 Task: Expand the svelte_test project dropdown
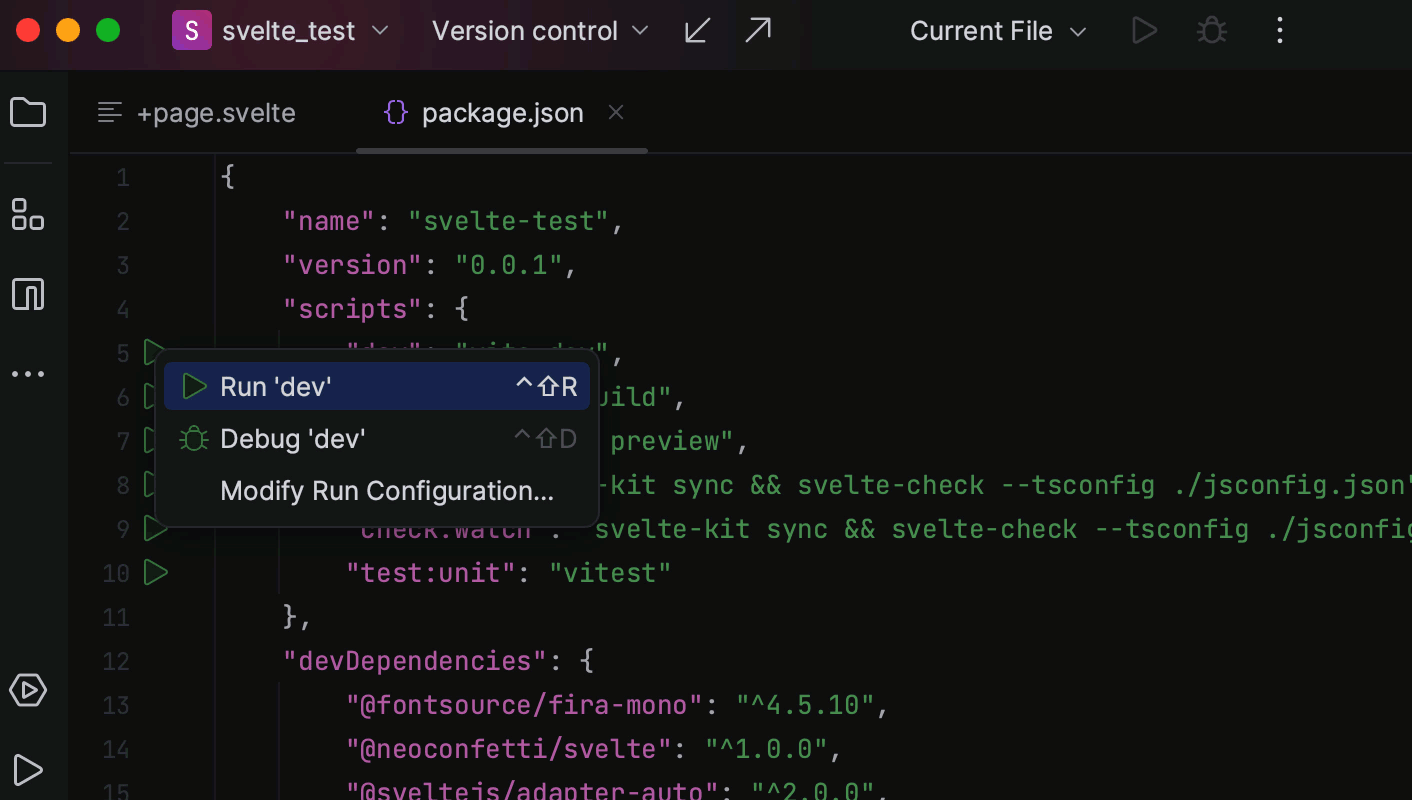tap(281, 31)
